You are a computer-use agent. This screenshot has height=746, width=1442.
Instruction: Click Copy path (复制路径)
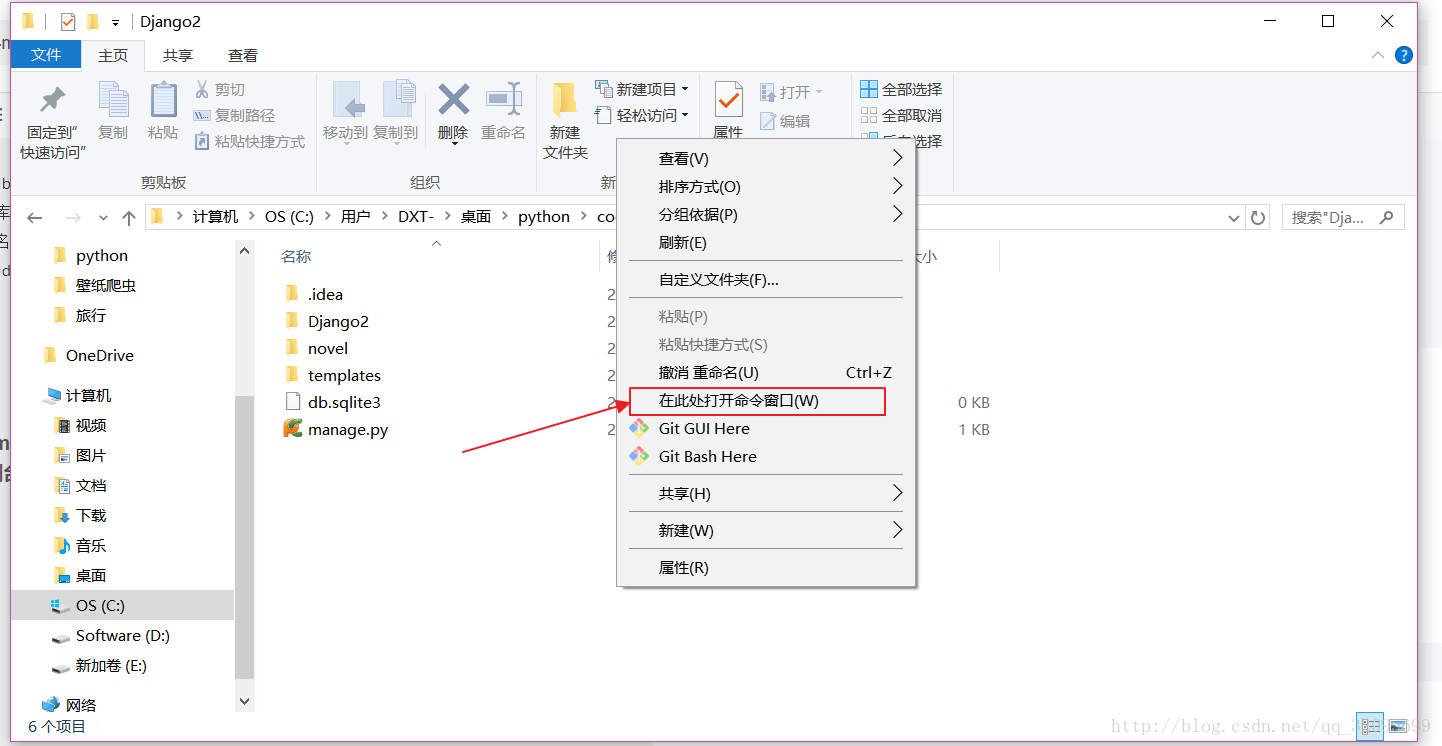[234, 116]
